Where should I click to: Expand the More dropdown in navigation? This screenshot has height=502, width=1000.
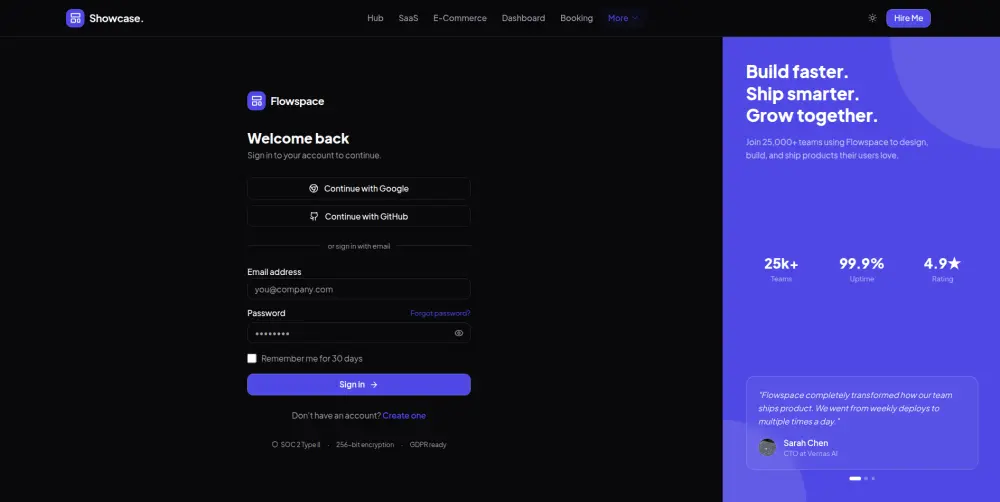point(622,18)
